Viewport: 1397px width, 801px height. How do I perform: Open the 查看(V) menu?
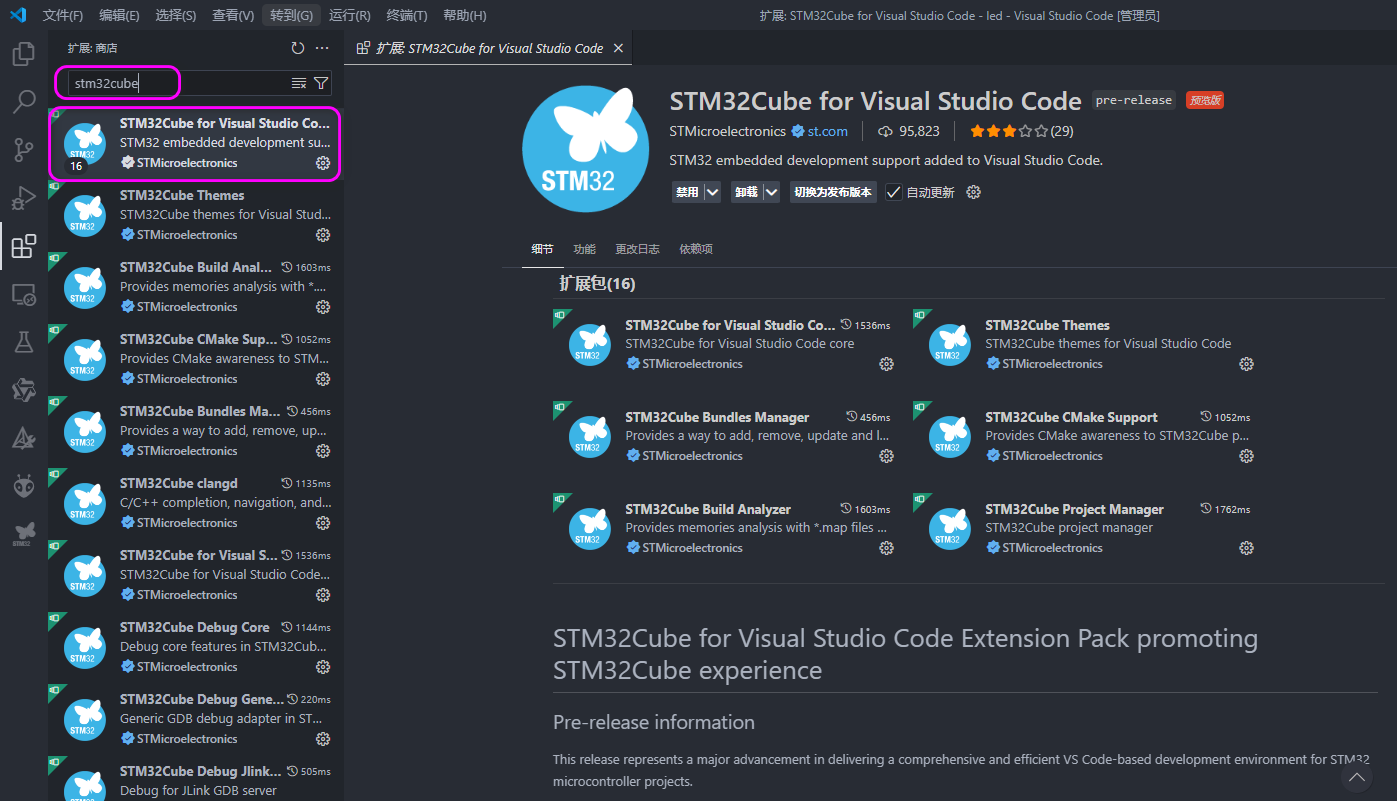point(233,15)
